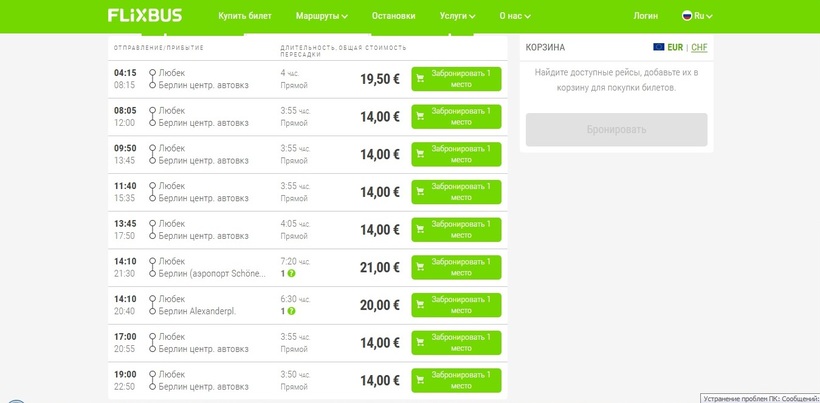This screenshot has height=403, width=820.
Task: Click the disabled Бронировать basket button
Action: coord(616,130)
